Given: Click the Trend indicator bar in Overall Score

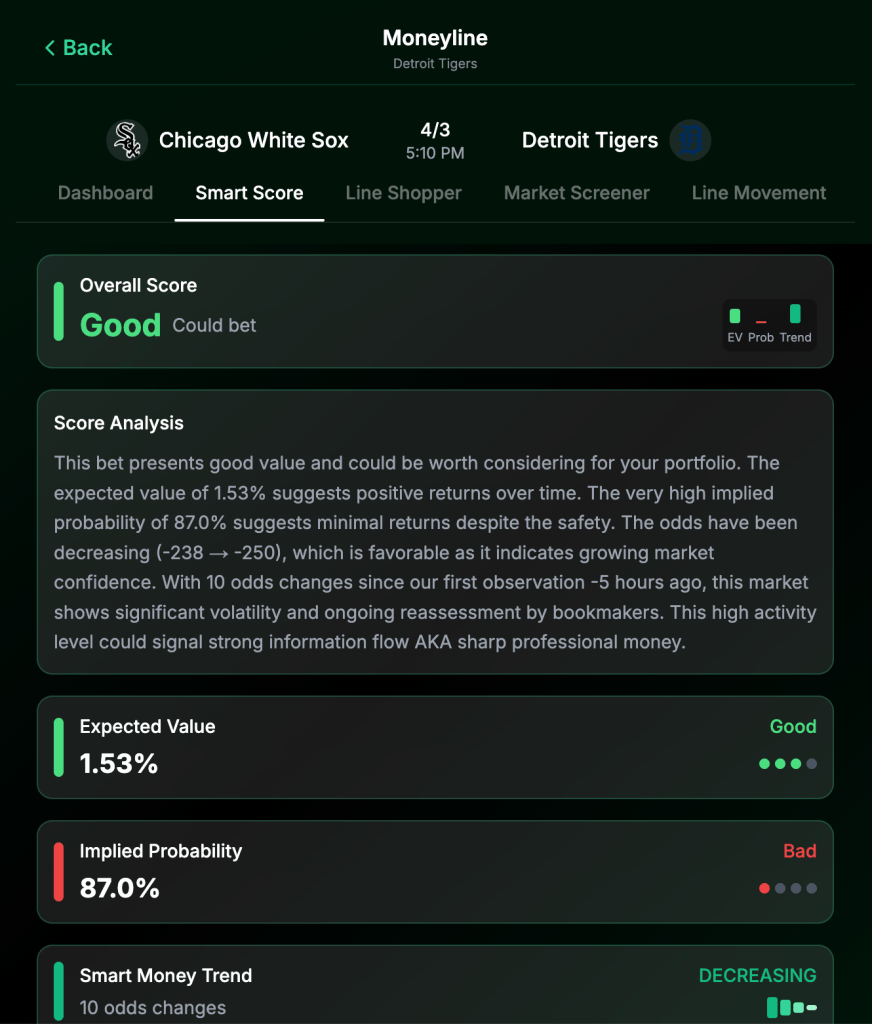Looking at the screenshot, I should 795,314.
